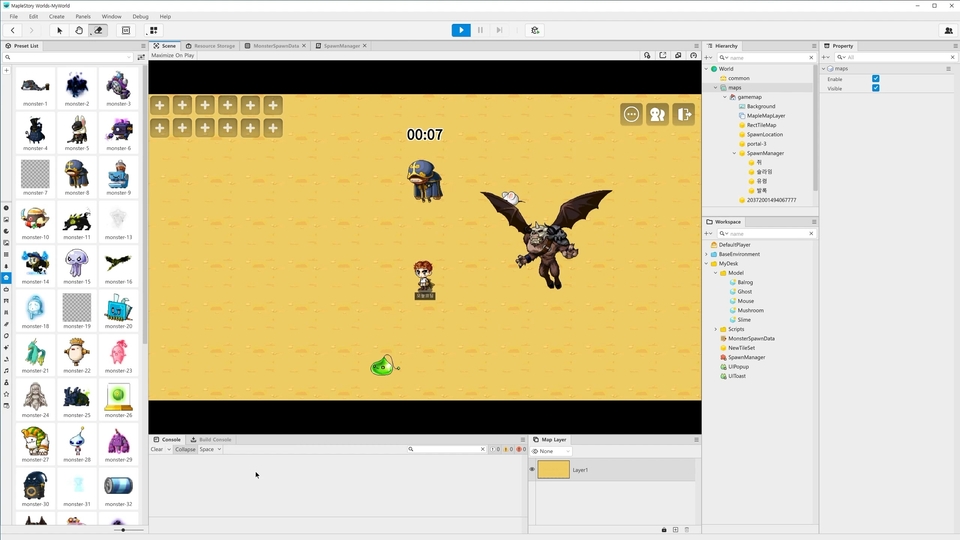
Task: Click the preset list filter settings icon
Action: pos(141,57)
